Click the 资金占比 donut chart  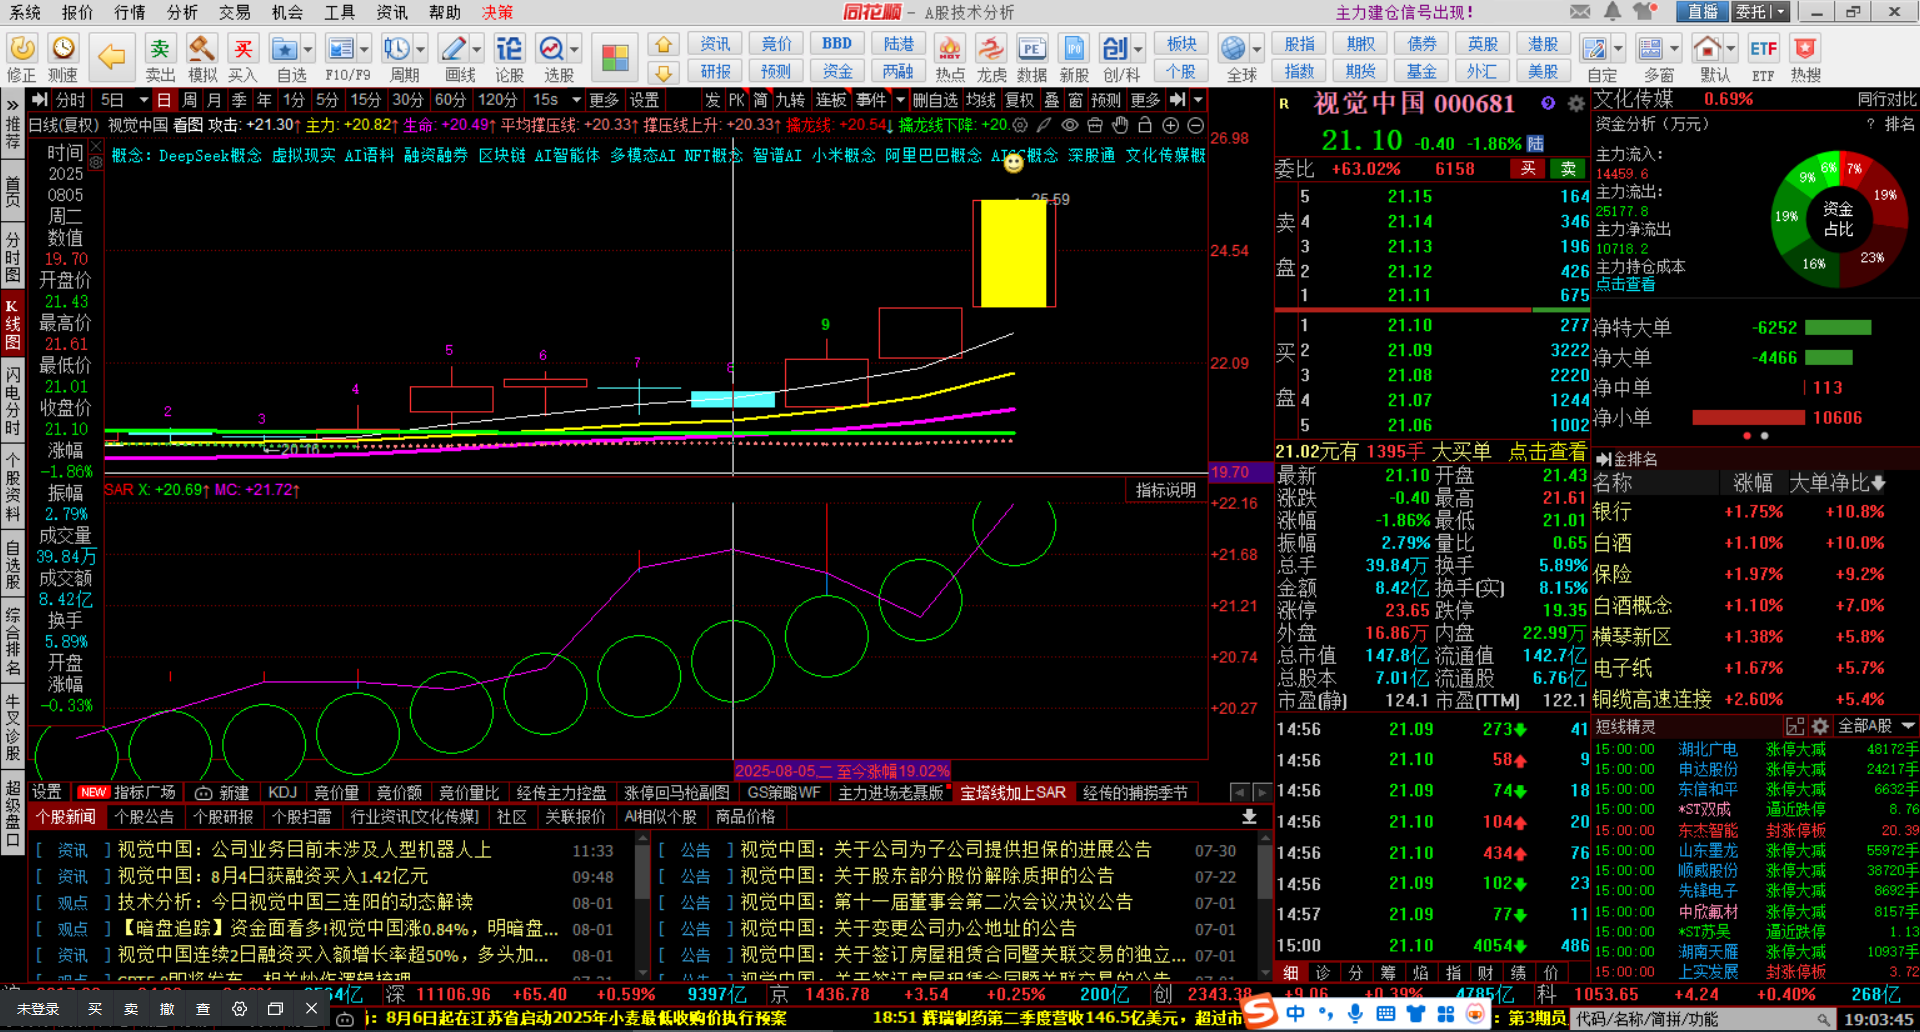[1838, 219]
